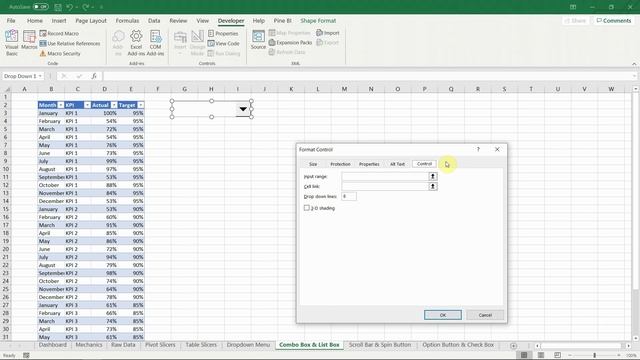
Task: Switch to the Pivot Slicers sheet
Action: tap(160, 345)
